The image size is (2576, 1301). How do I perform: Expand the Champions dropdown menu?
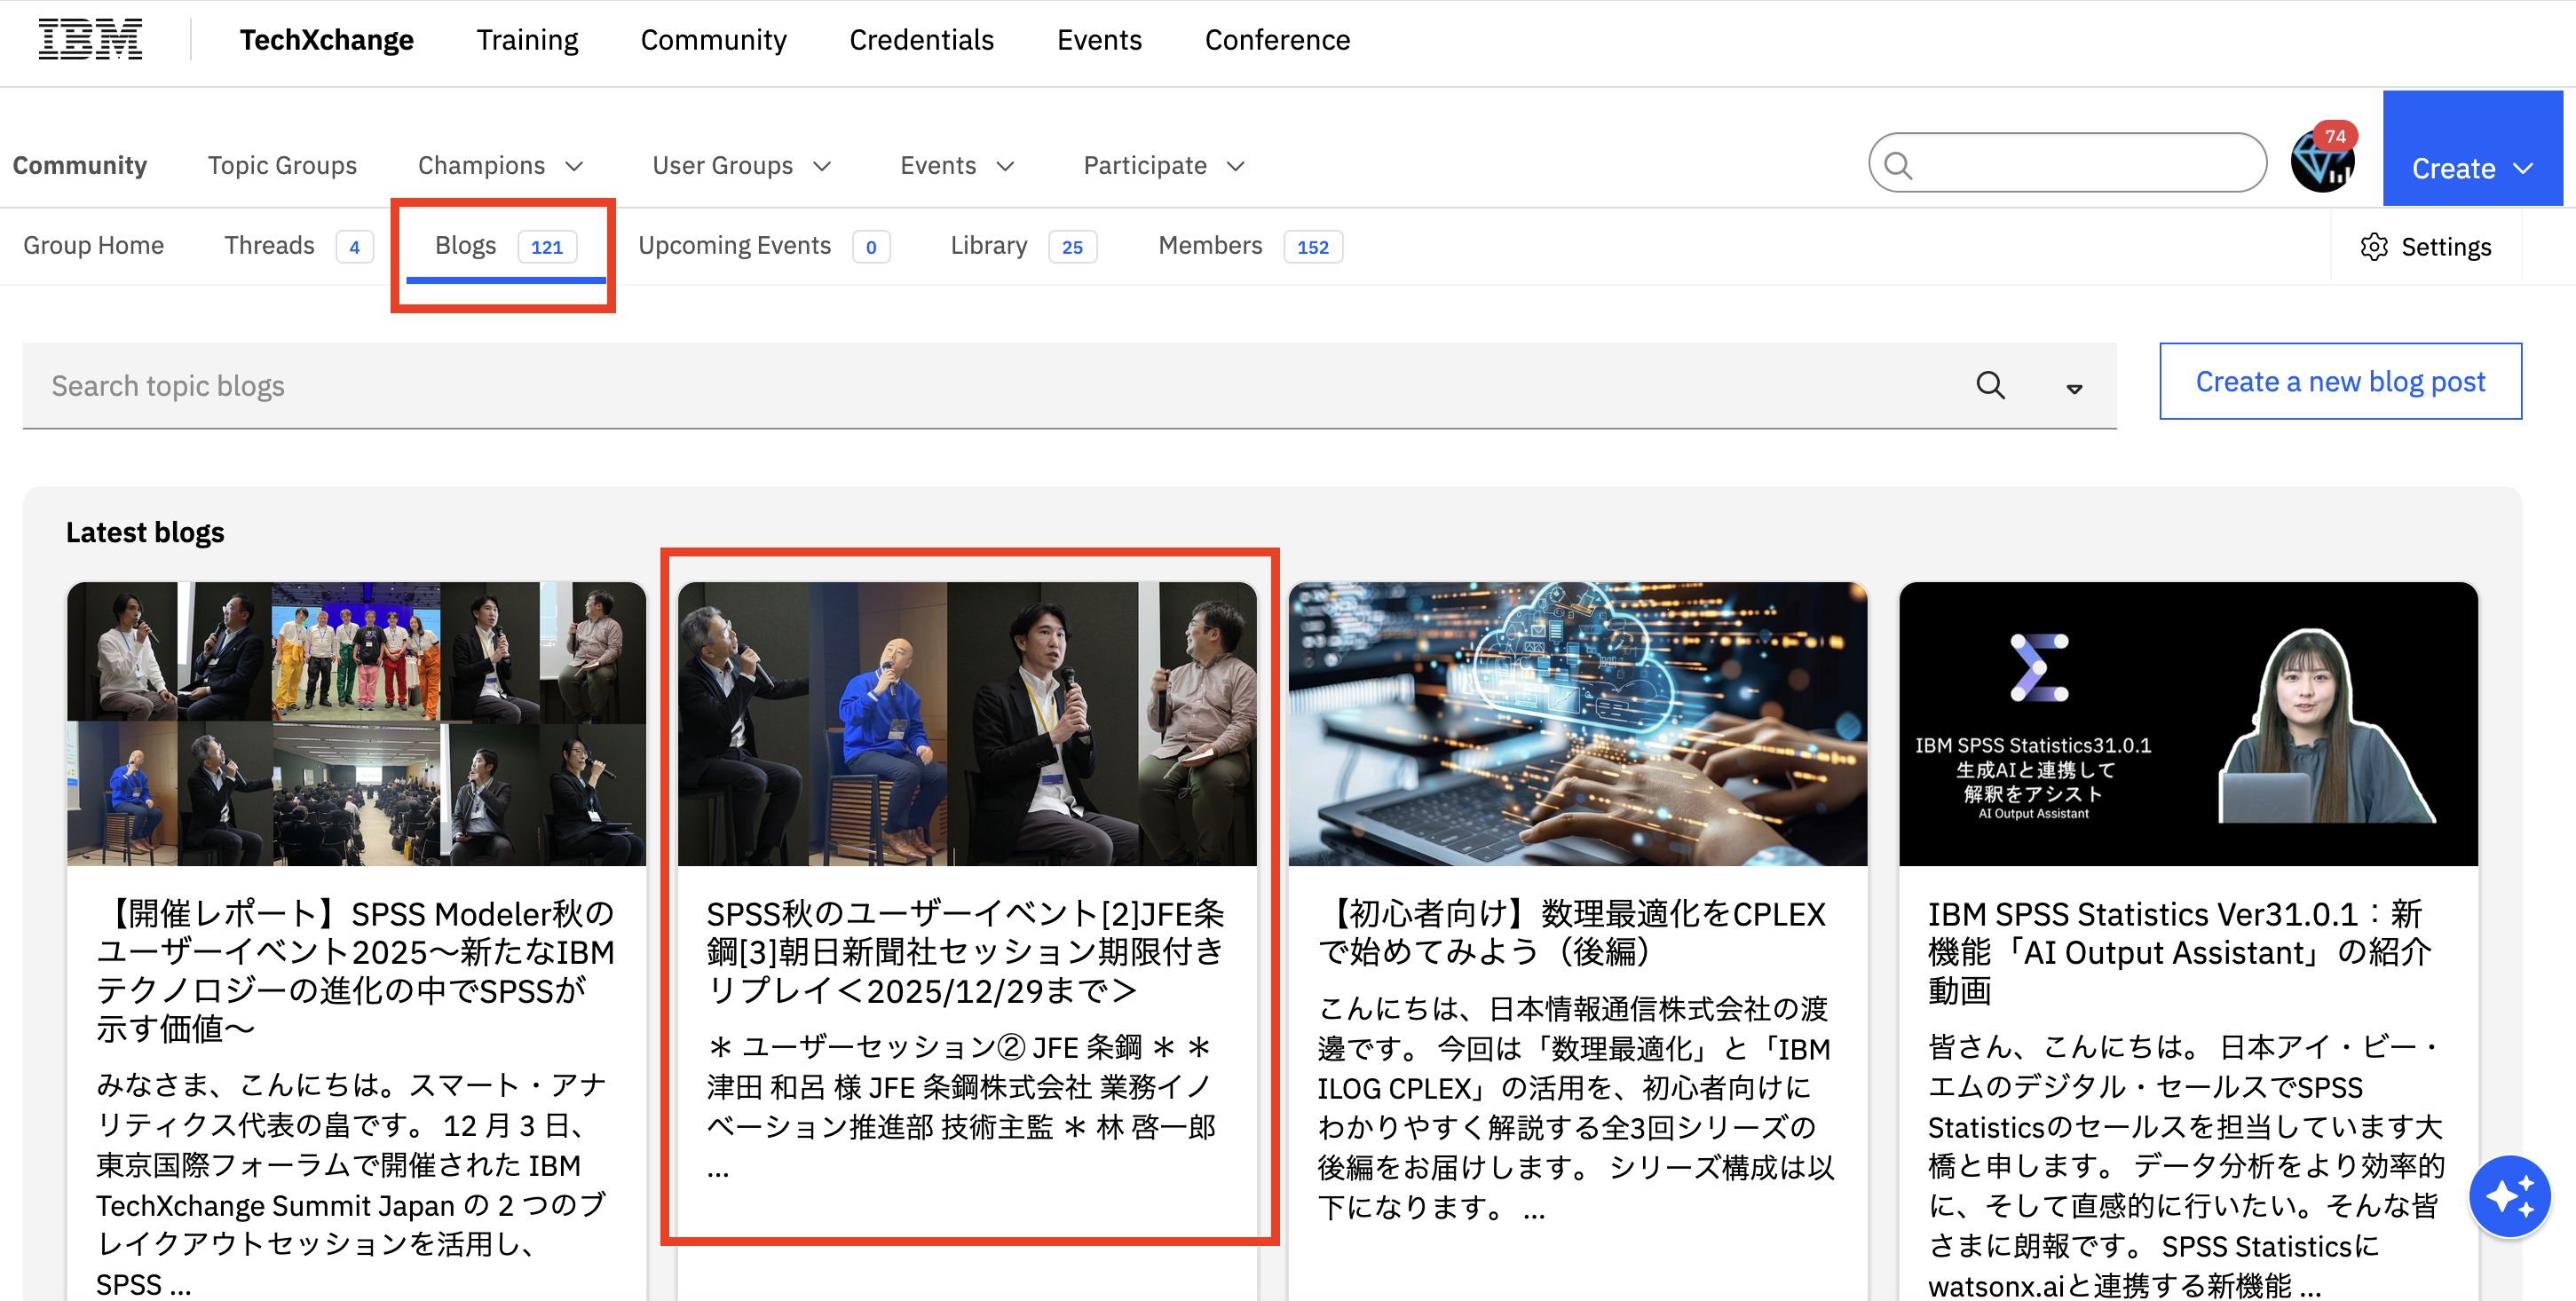pos(499,165)
